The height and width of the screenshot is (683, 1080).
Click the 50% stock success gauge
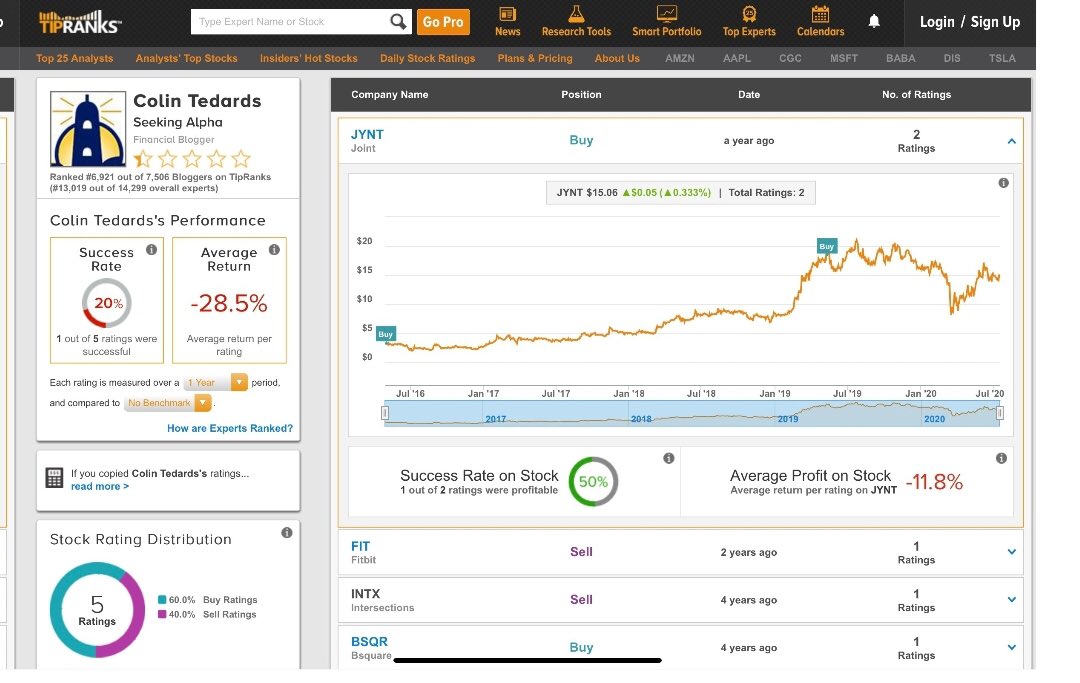593,481
